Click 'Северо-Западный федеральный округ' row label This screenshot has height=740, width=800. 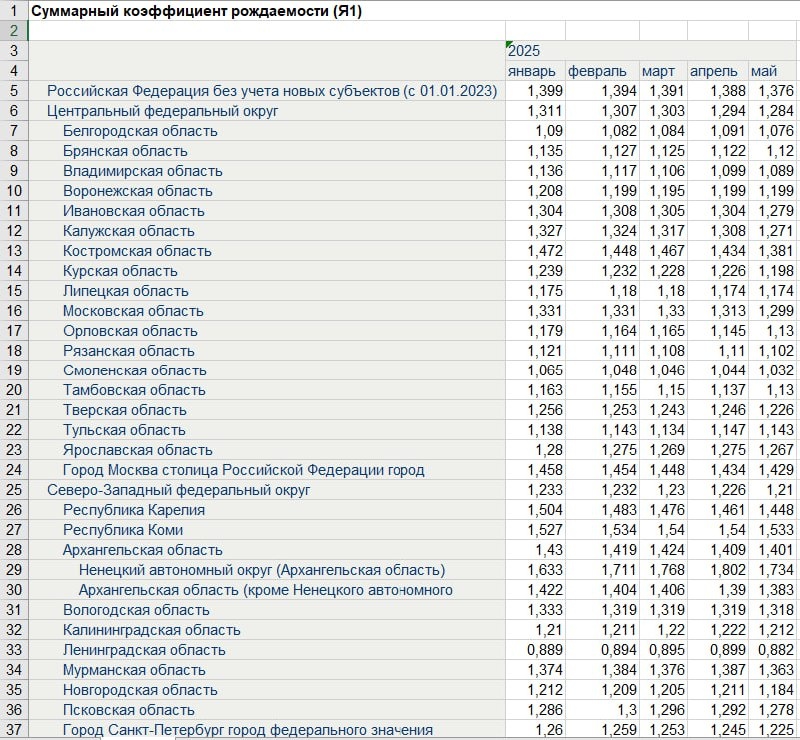[x=179, y=490]
